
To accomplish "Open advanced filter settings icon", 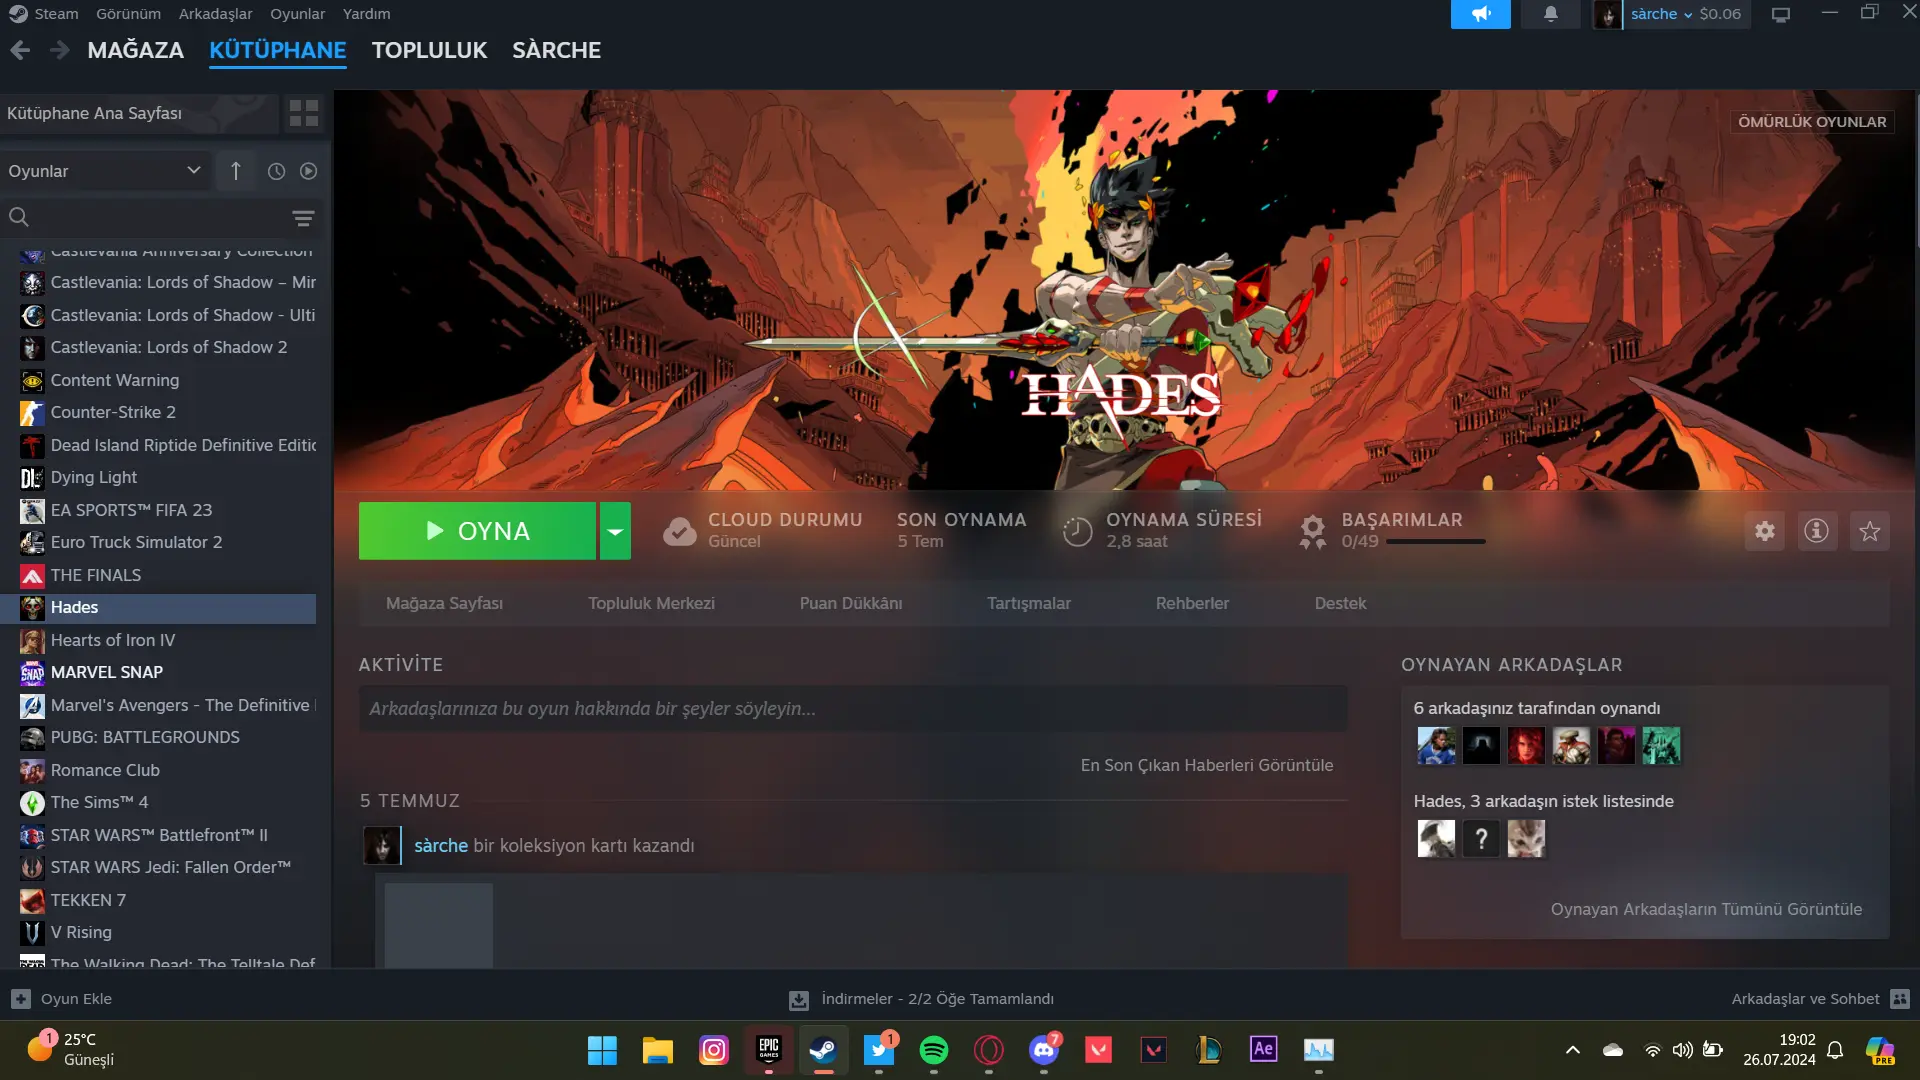I will 303,218.
